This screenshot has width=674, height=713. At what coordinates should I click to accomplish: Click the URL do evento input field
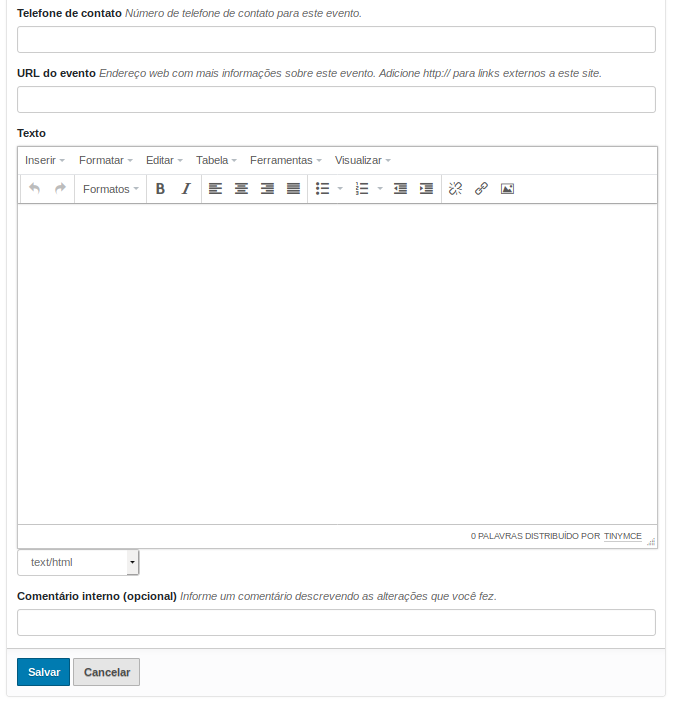click(x=336, y=100)
